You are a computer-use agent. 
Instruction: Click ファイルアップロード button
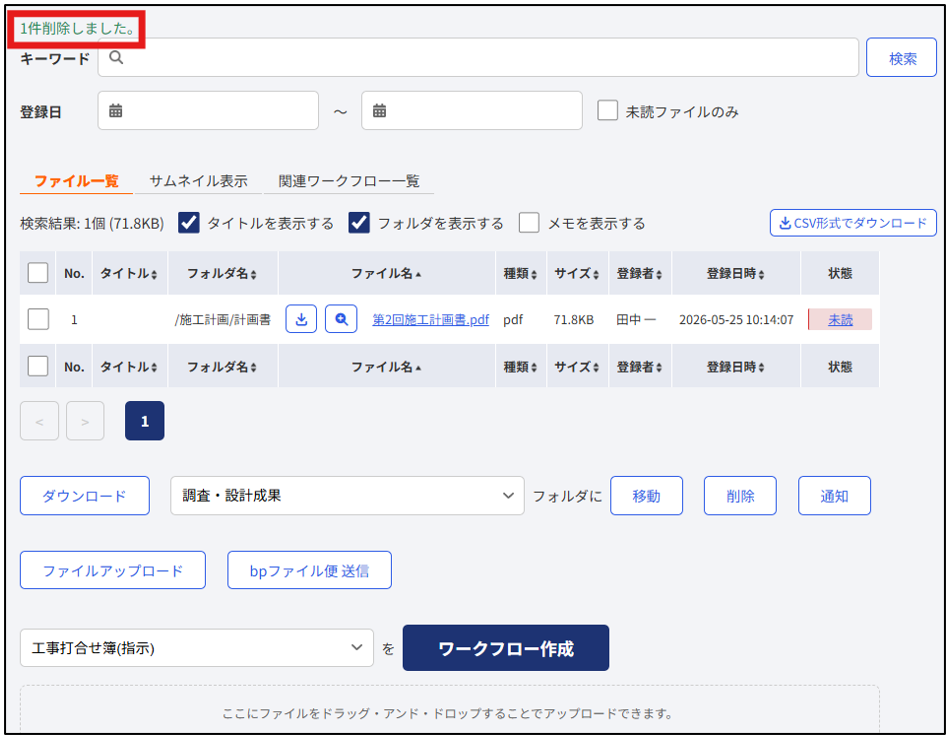click(113, 570)
